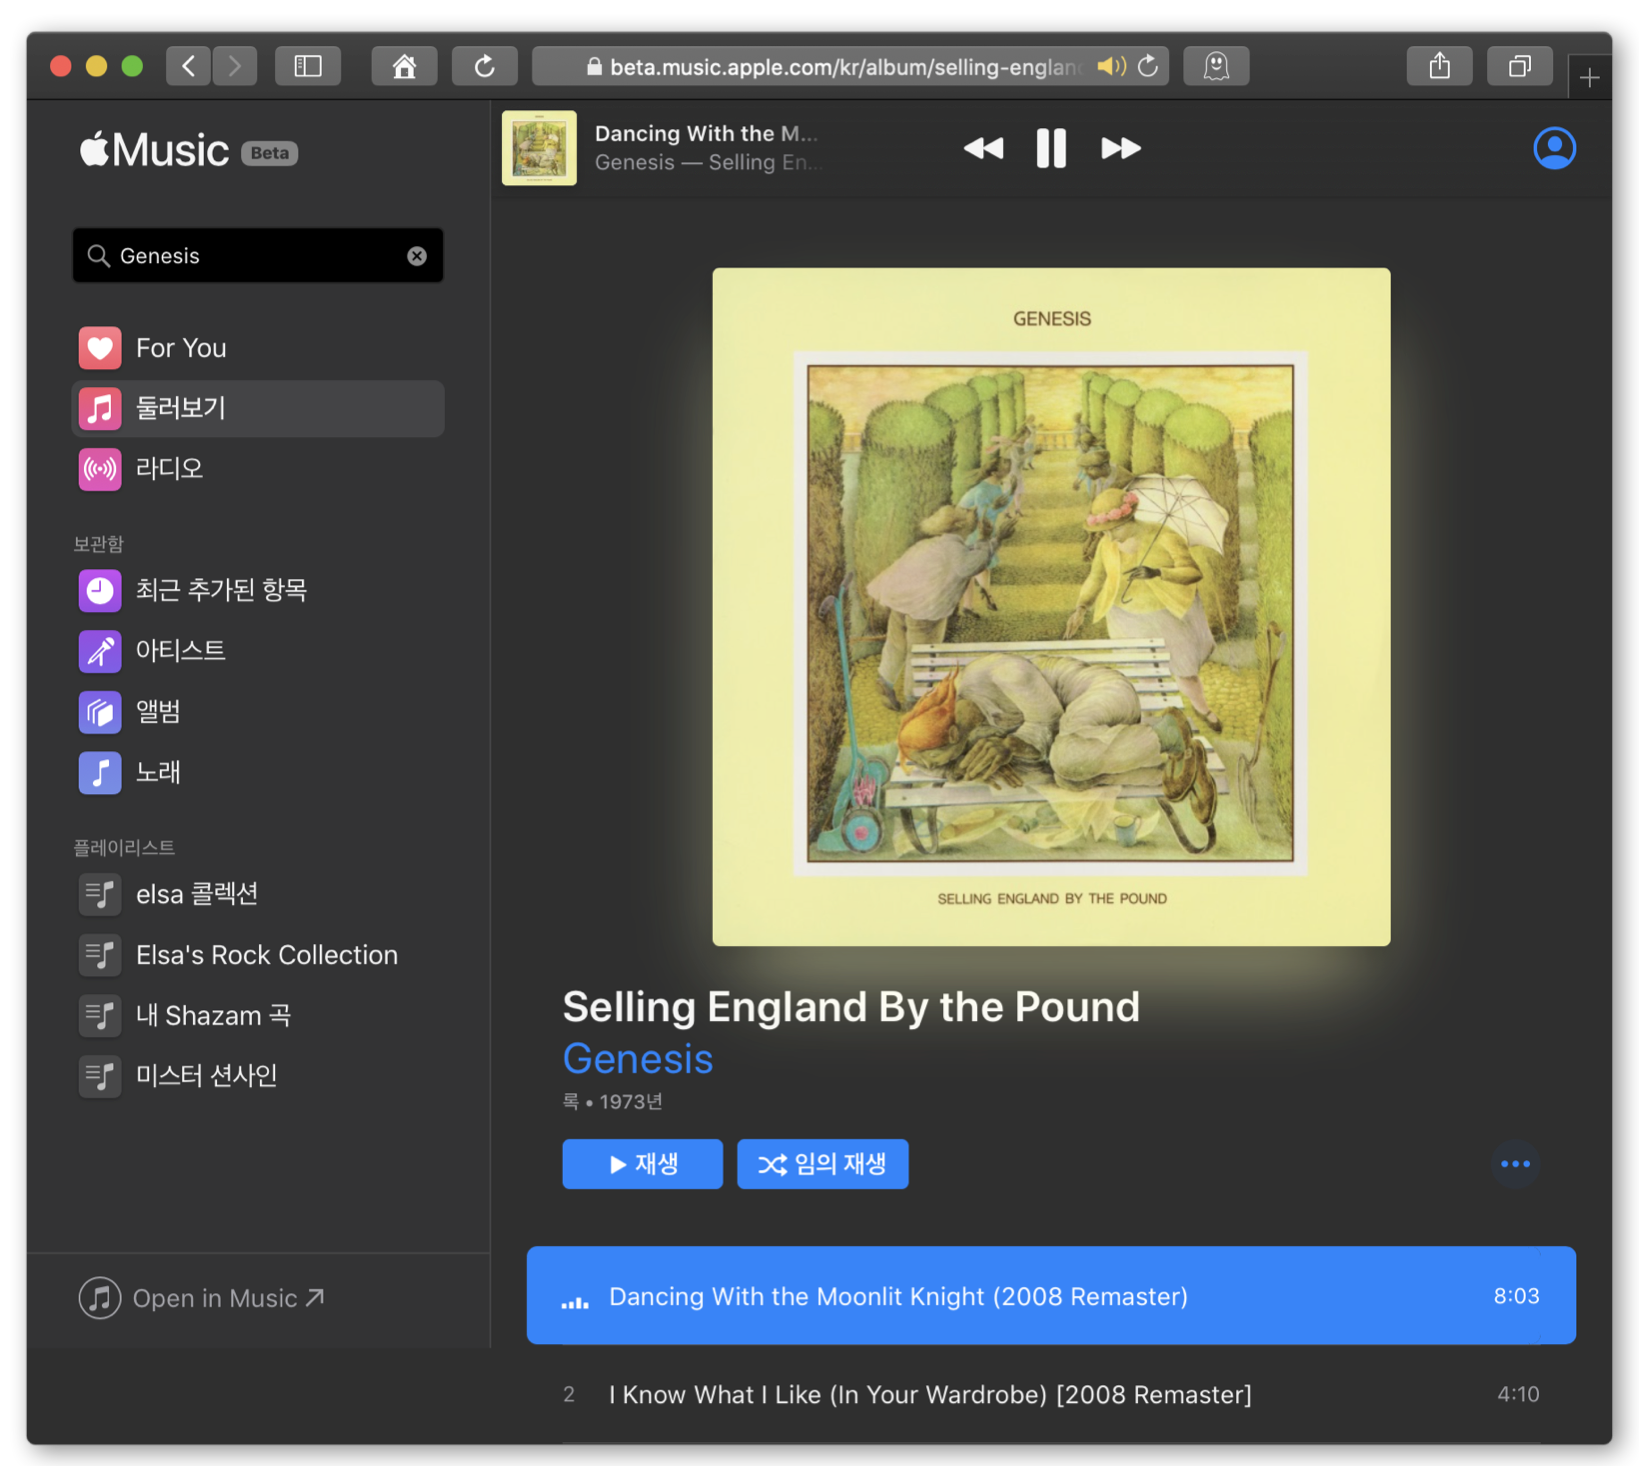1639x1466 pixels.
Task: Open the account profile icon
Action: (x=1554, y=148)
